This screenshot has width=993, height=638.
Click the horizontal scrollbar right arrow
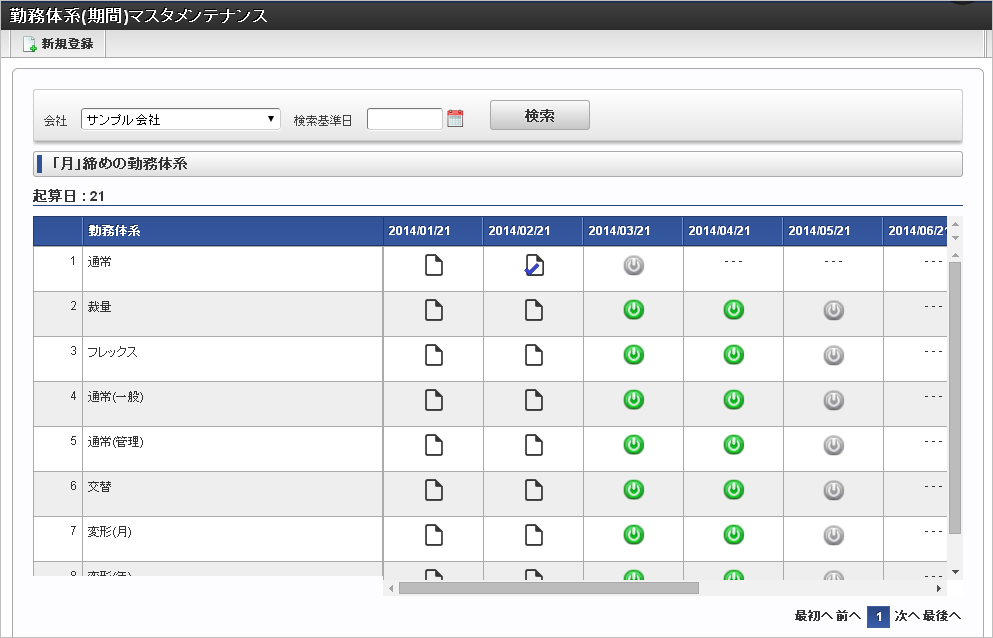(x=939, y=589)
